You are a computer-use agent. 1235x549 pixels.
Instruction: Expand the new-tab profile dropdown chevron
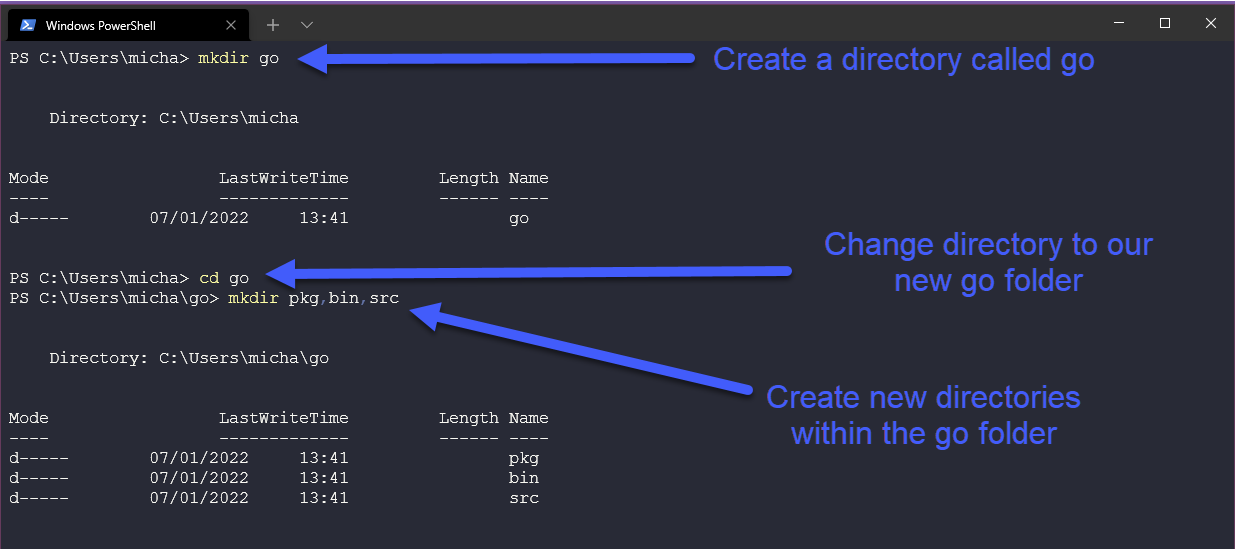307,24
